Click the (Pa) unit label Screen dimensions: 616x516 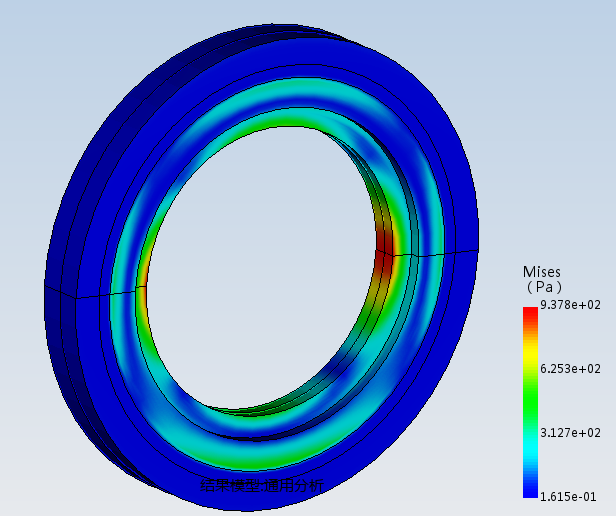click(544, 287)
